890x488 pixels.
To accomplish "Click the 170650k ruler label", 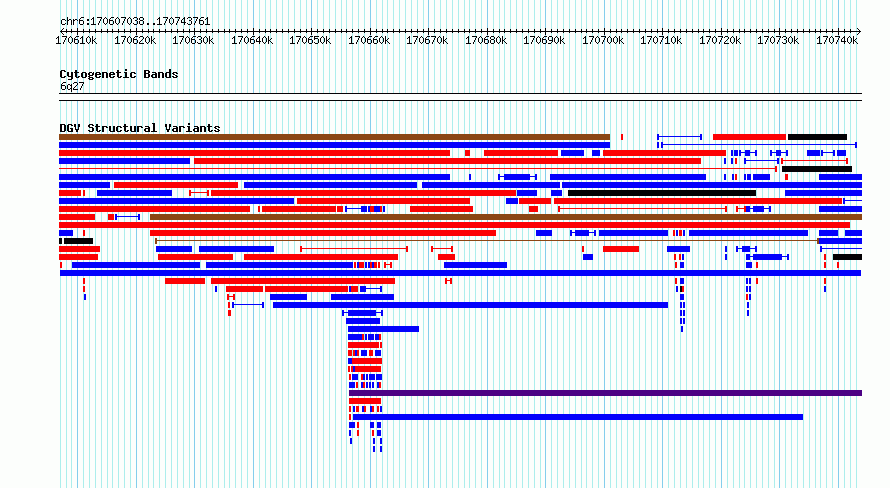I will (310, 40).
